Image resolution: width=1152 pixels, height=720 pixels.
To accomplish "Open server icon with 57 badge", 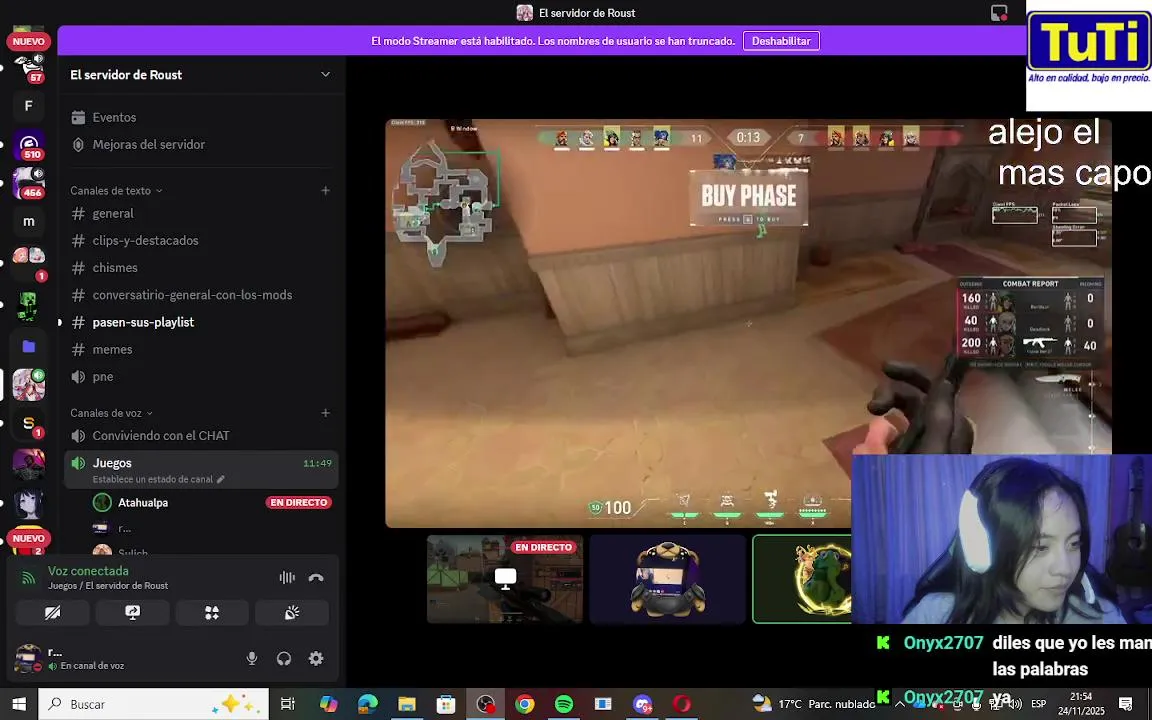I will (x=29, y=68).
